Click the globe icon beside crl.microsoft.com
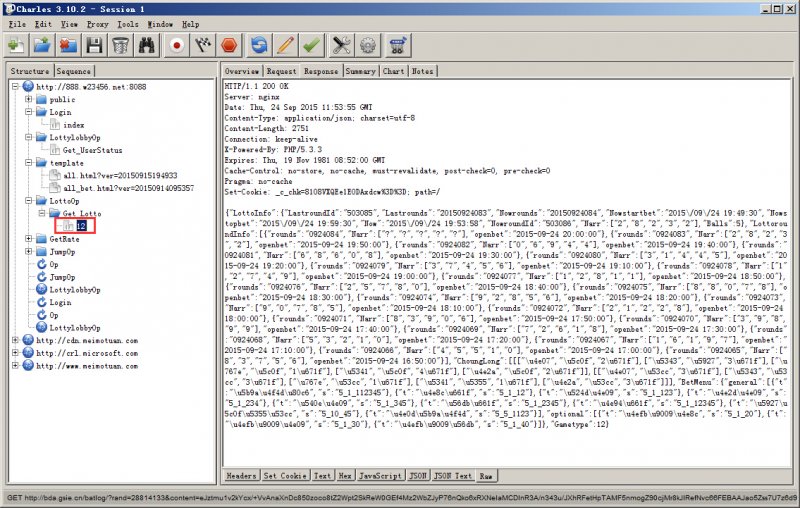The width and height of the screenshot is (800, 508). pos(28,353)
